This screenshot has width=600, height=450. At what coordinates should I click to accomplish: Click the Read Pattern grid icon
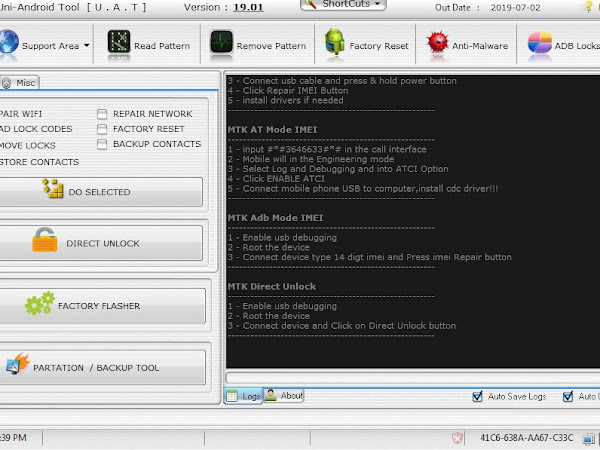pyautogui.click(x=119, y=41)
